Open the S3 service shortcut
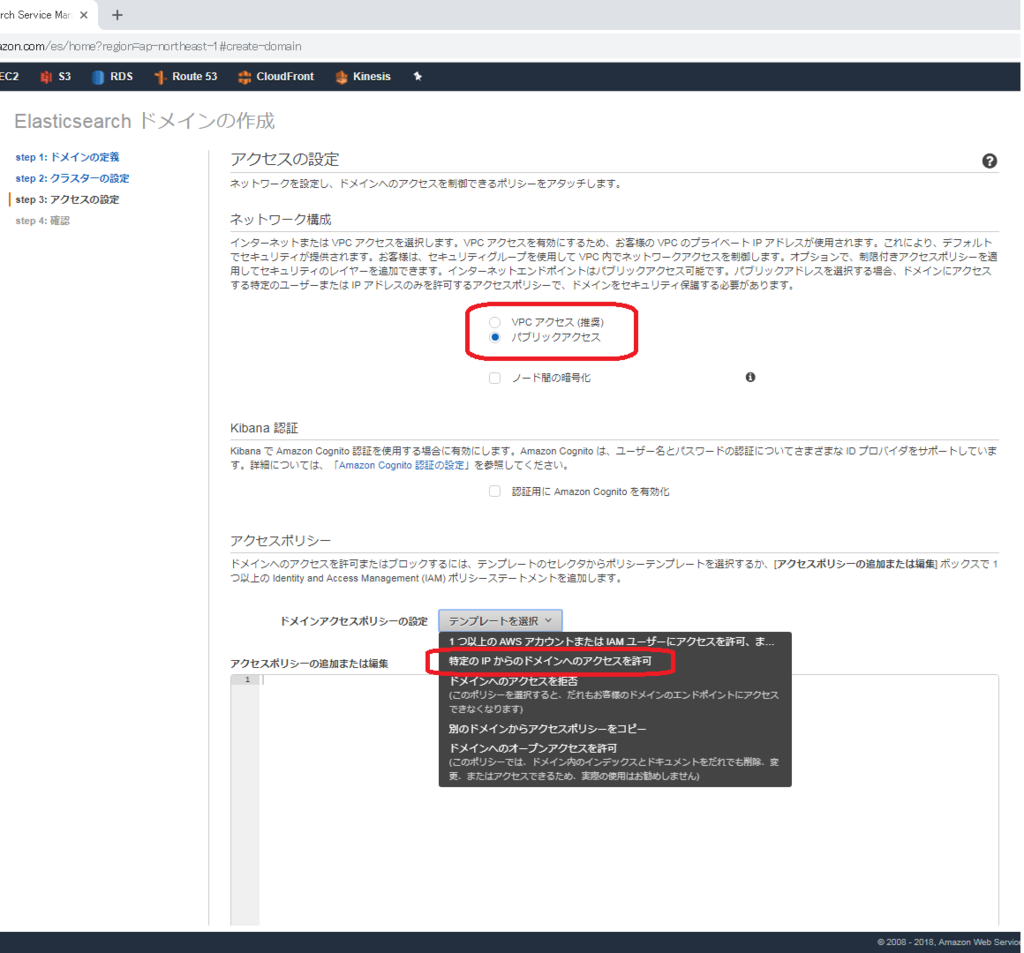The height and width of the screenshot is (953, 1024). 56,76
